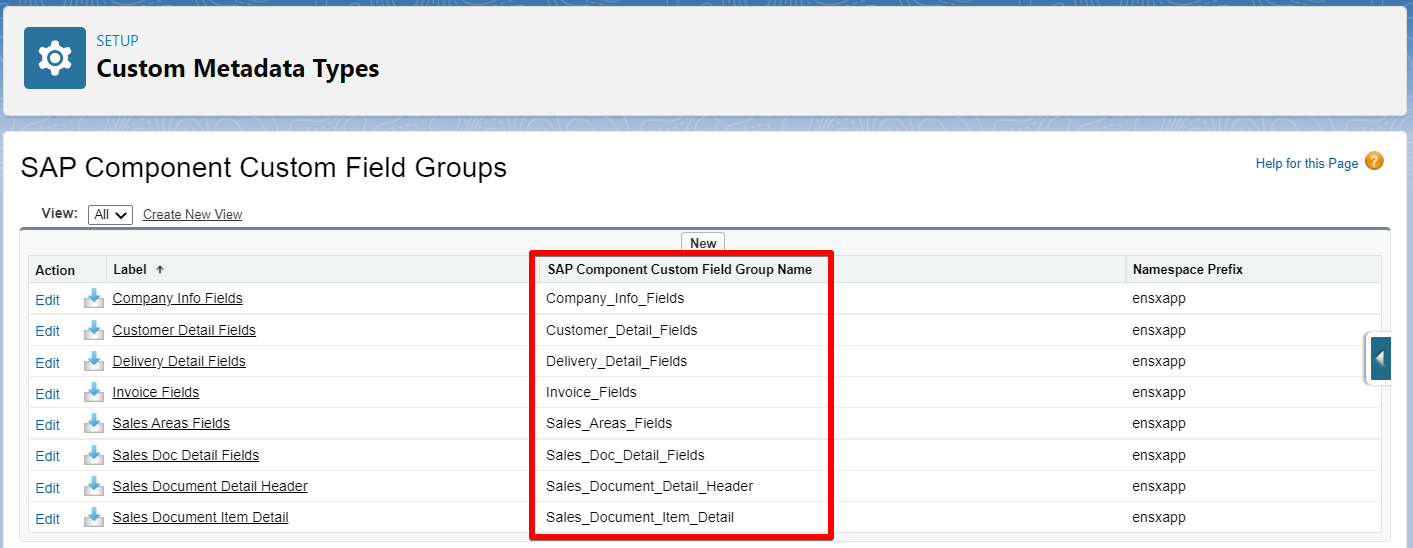
Task: Open the Sales Doc Detail Fields label link
Action: click(x=185, y=455)
